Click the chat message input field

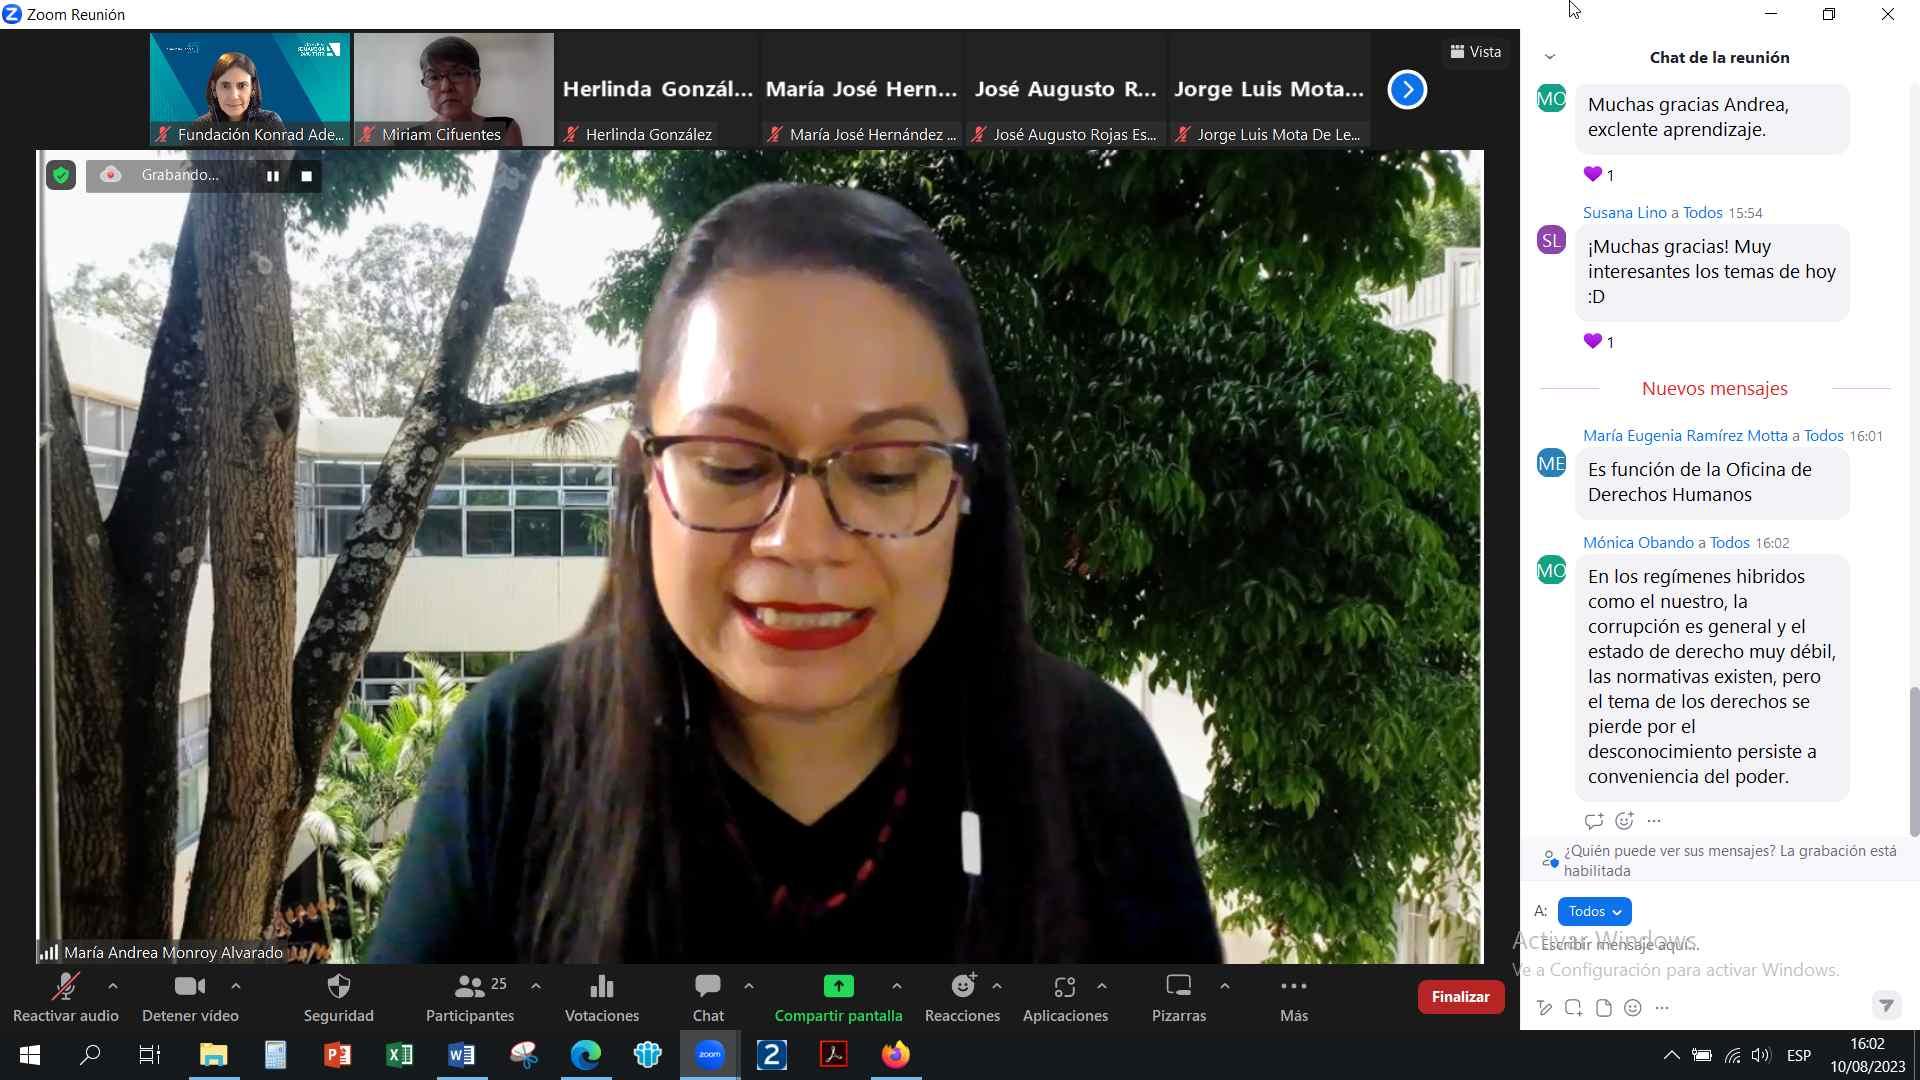pos(1700,945)
